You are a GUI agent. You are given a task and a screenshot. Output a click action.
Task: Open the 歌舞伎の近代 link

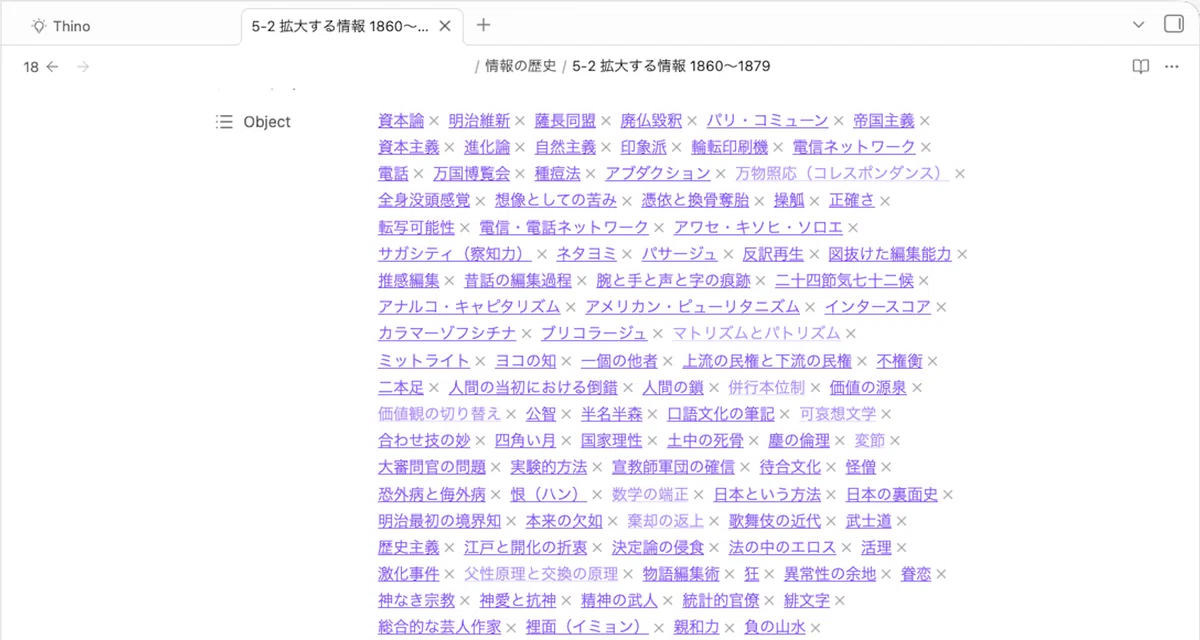pyautogui.click(x=775, y=521)
